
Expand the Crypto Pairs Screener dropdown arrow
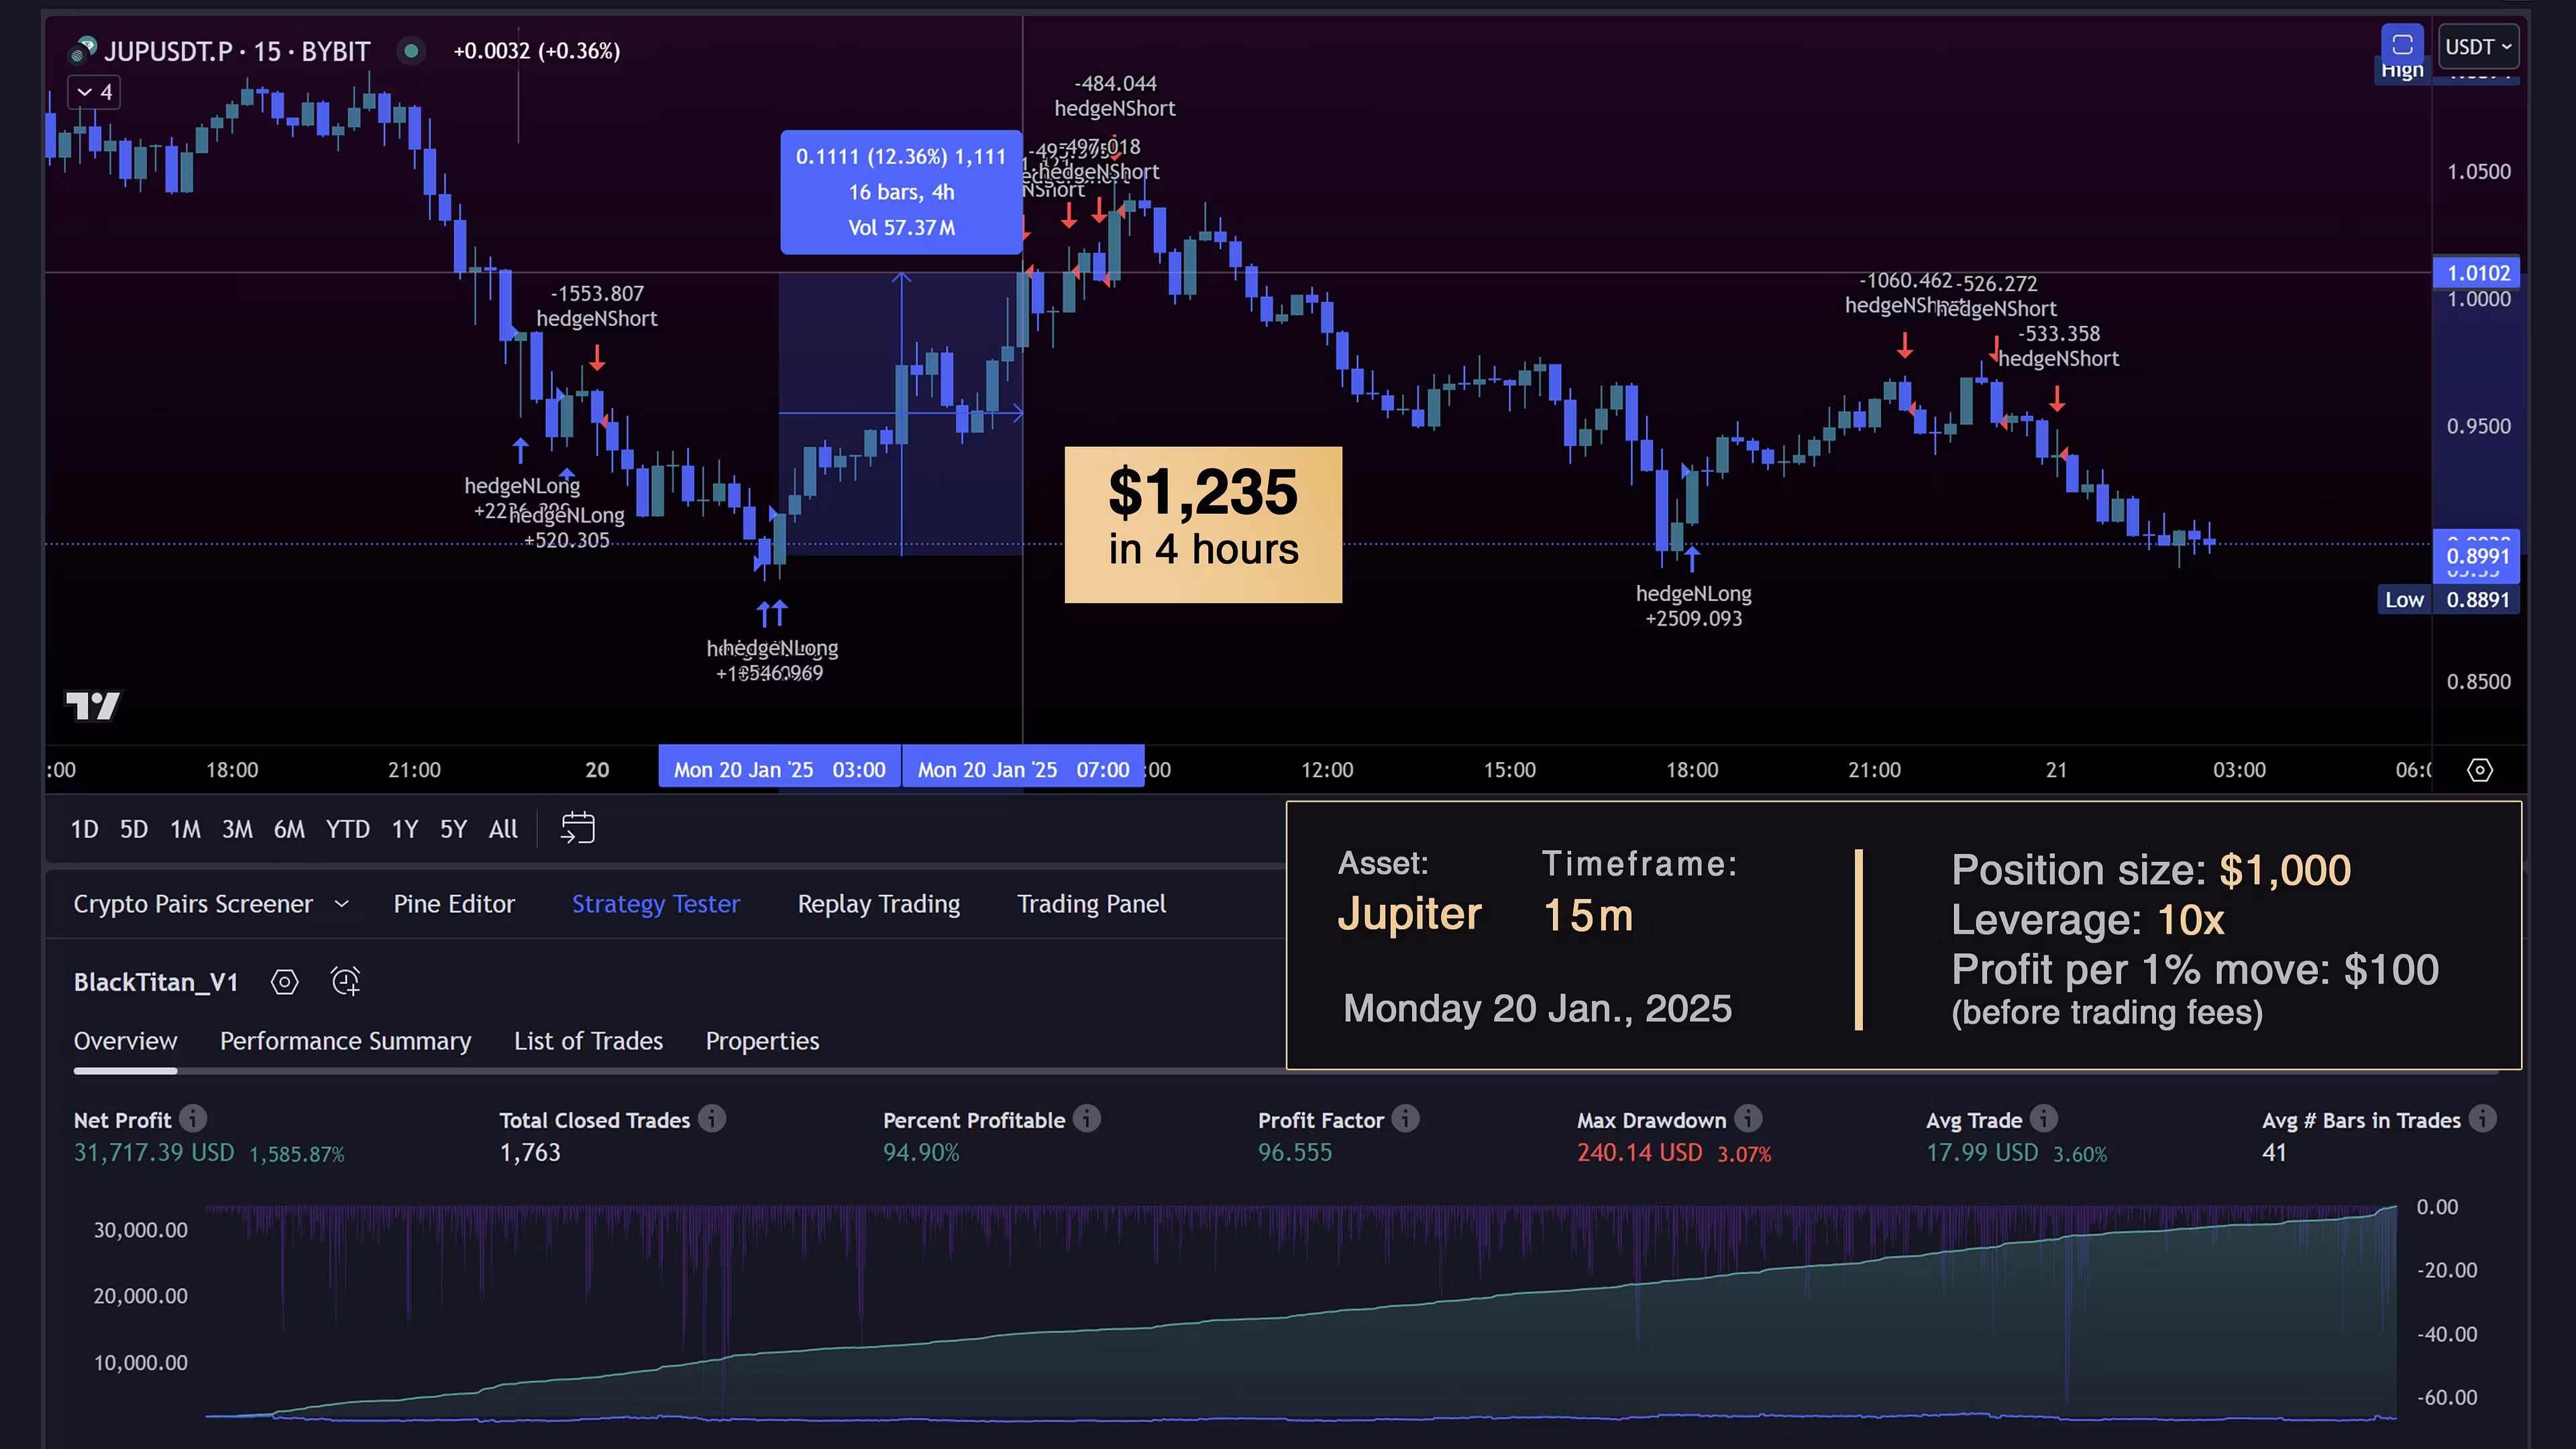[342, 904]
